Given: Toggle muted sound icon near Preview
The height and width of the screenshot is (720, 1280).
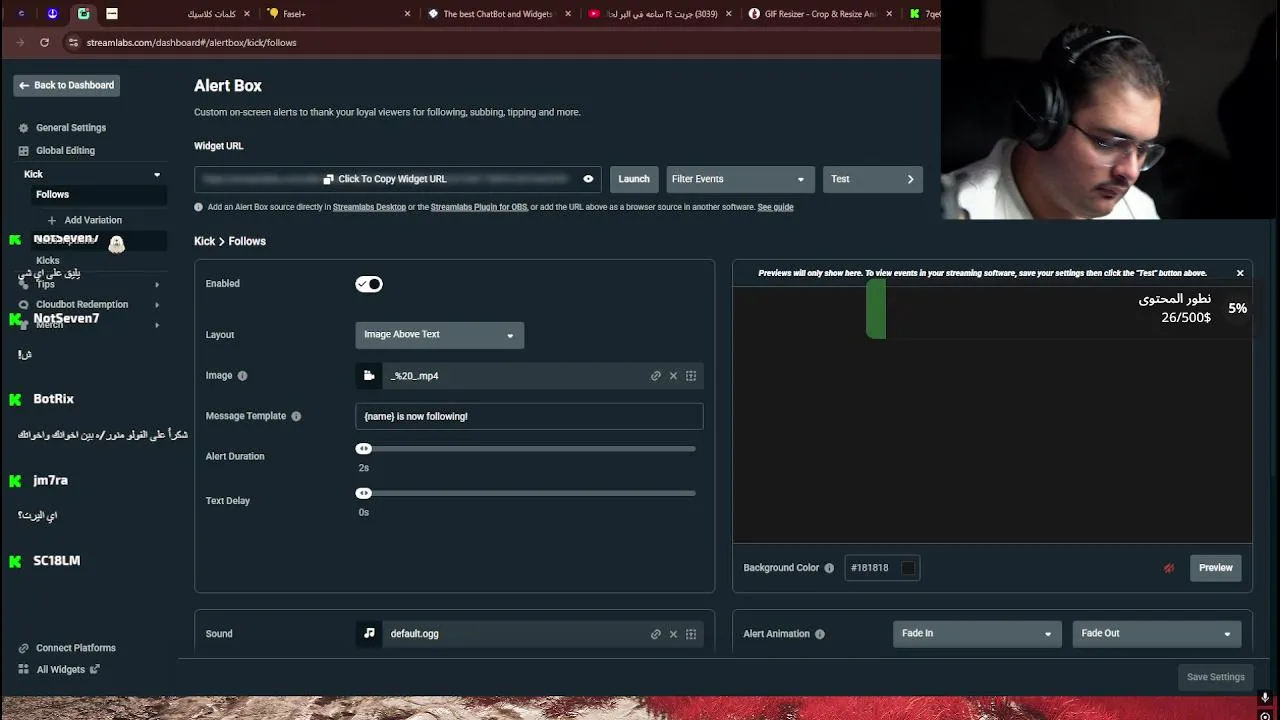Looking at the screenshot, I should pos(1169,568).
